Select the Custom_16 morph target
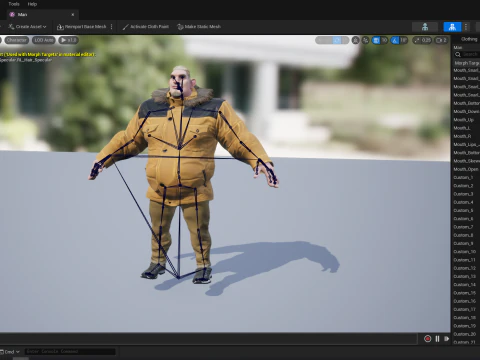This screenshot has width=480, height=360. coord(466,301)
